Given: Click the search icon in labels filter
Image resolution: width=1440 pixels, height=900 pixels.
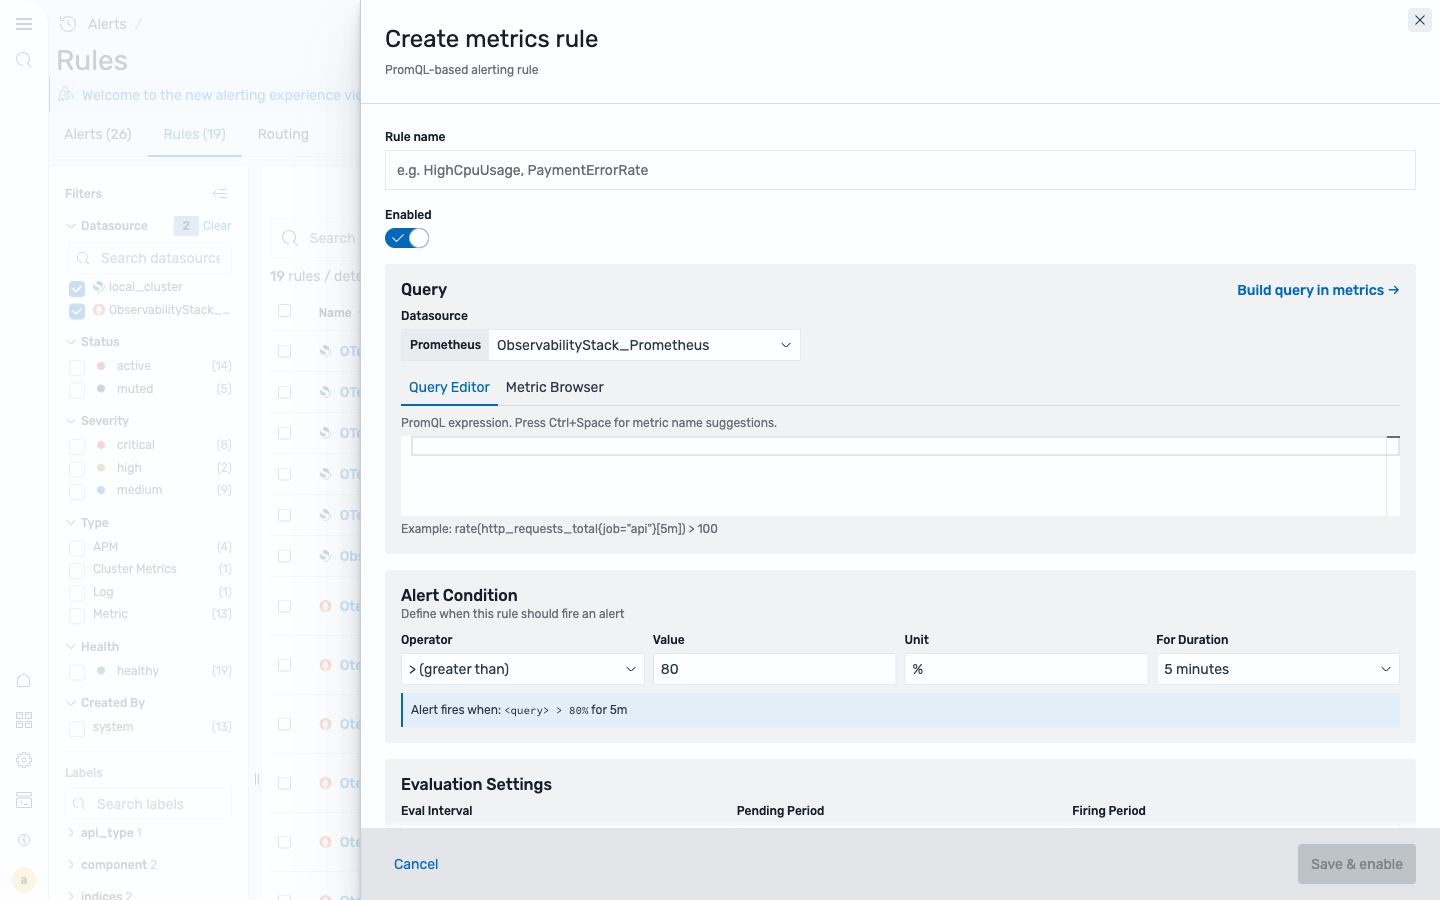Looking at the screenshot, I should point(80,804).
